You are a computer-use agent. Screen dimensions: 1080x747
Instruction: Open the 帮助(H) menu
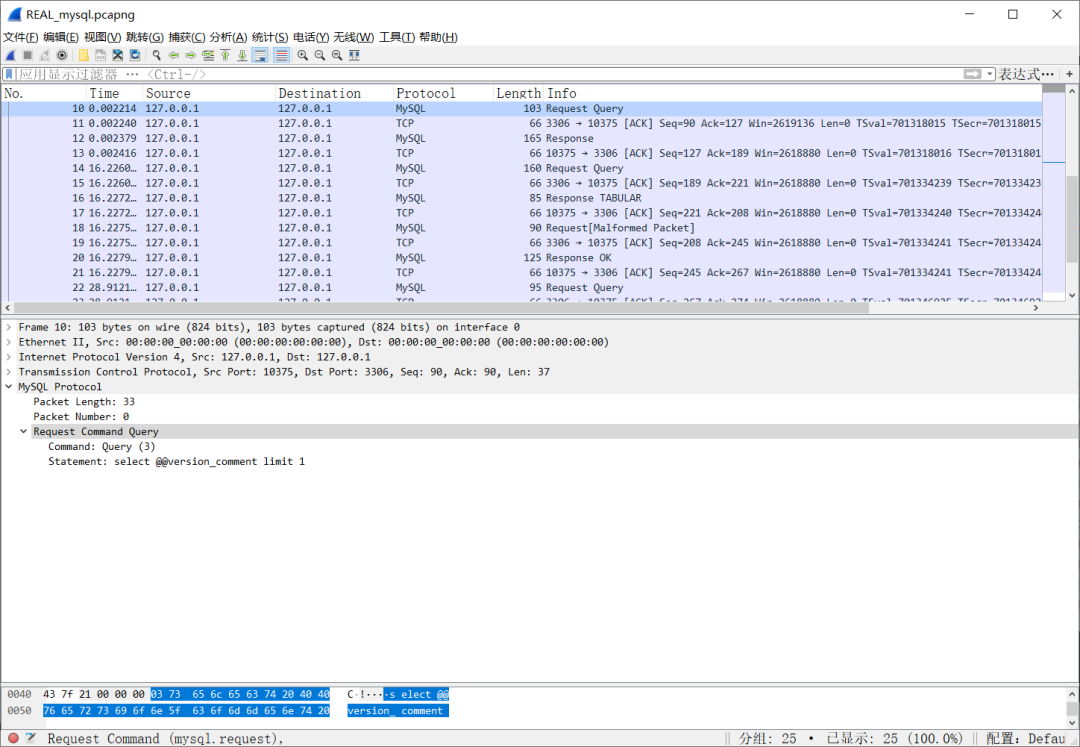click(x=438, y=37)
